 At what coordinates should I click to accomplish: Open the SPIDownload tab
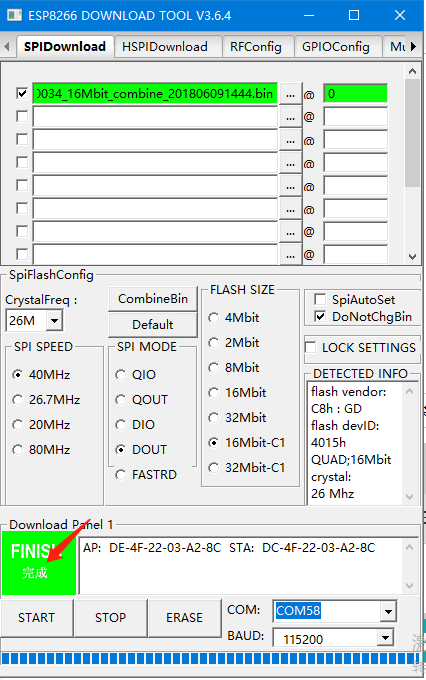65,46
